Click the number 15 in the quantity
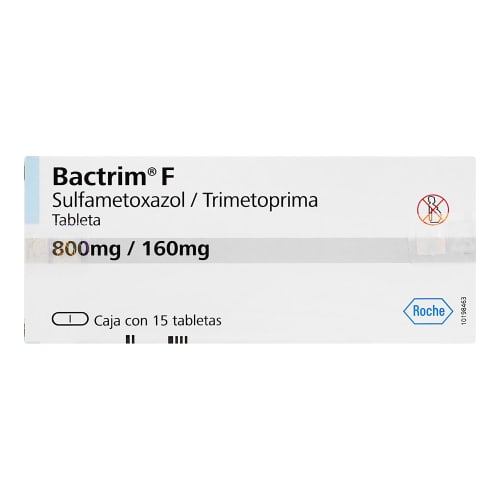500x500 pixels. [x=160, y=320]
